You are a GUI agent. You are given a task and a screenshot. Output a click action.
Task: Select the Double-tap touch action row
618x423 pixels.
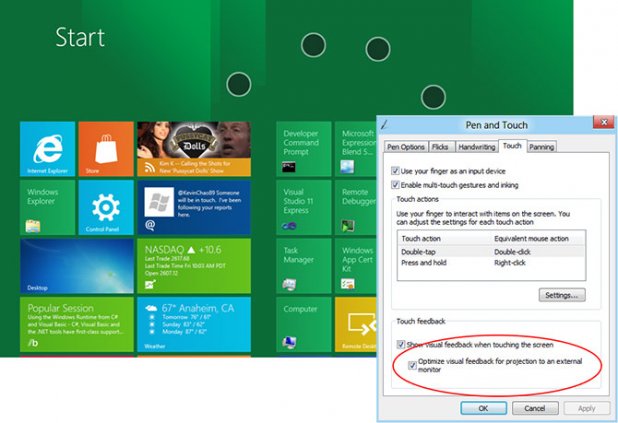pos(491,252)
